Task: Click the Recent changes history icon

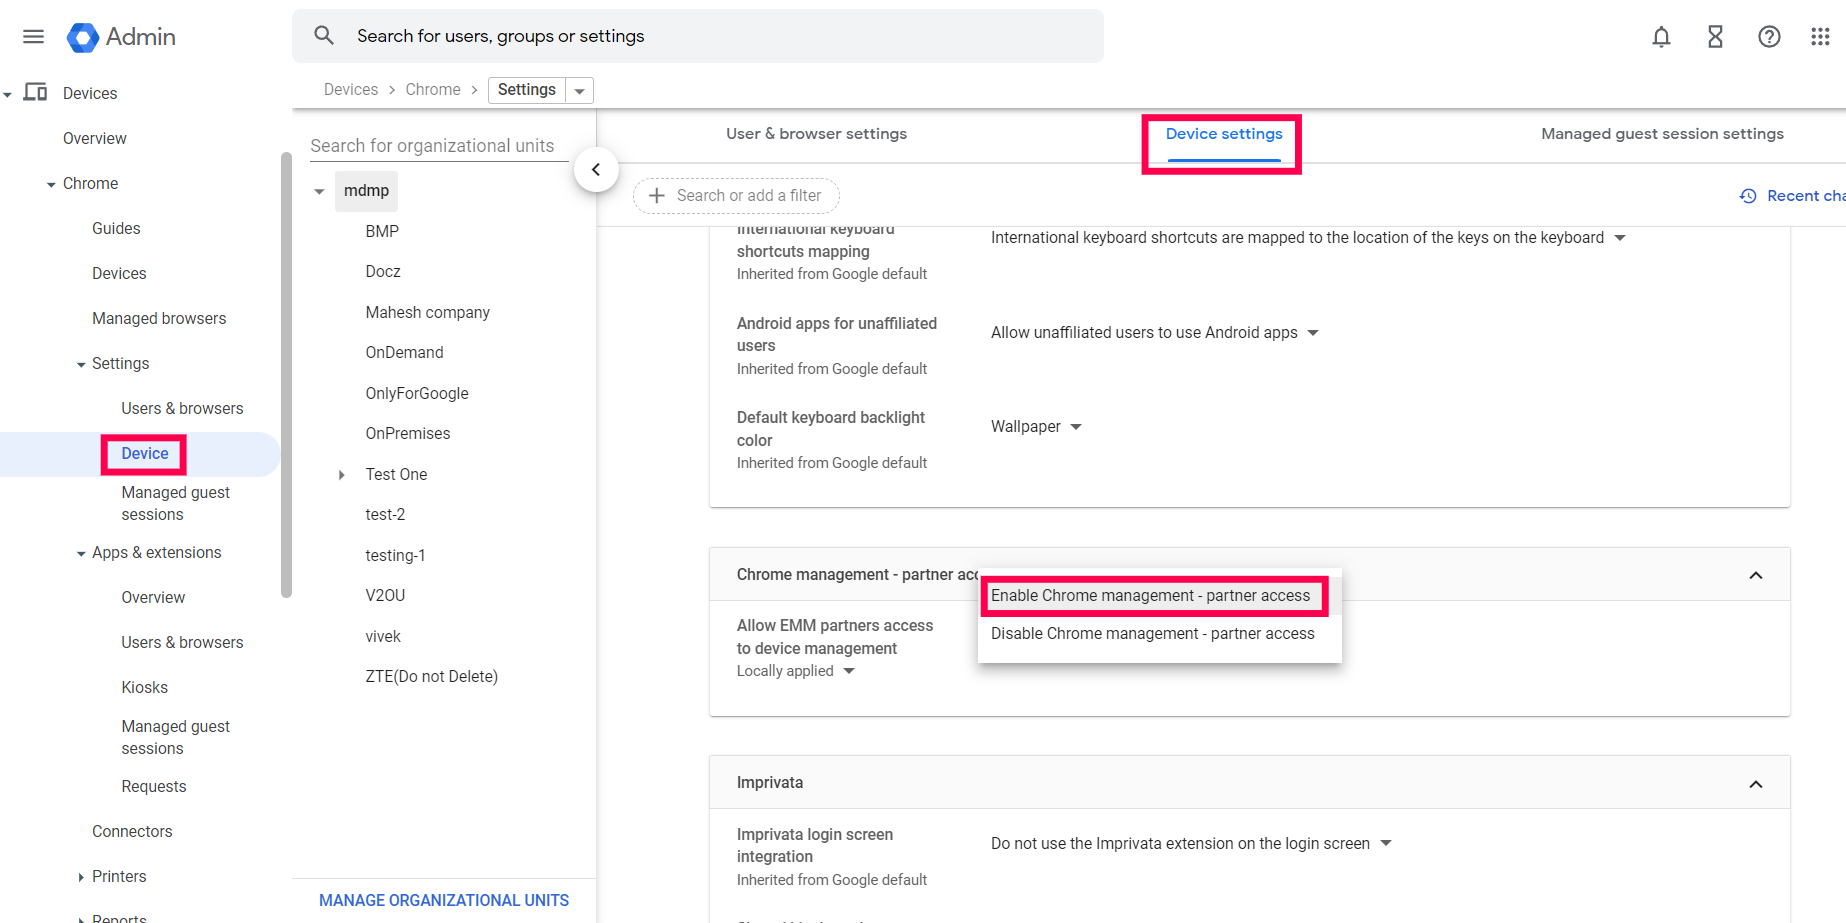Action: [x=1748, y=196]
